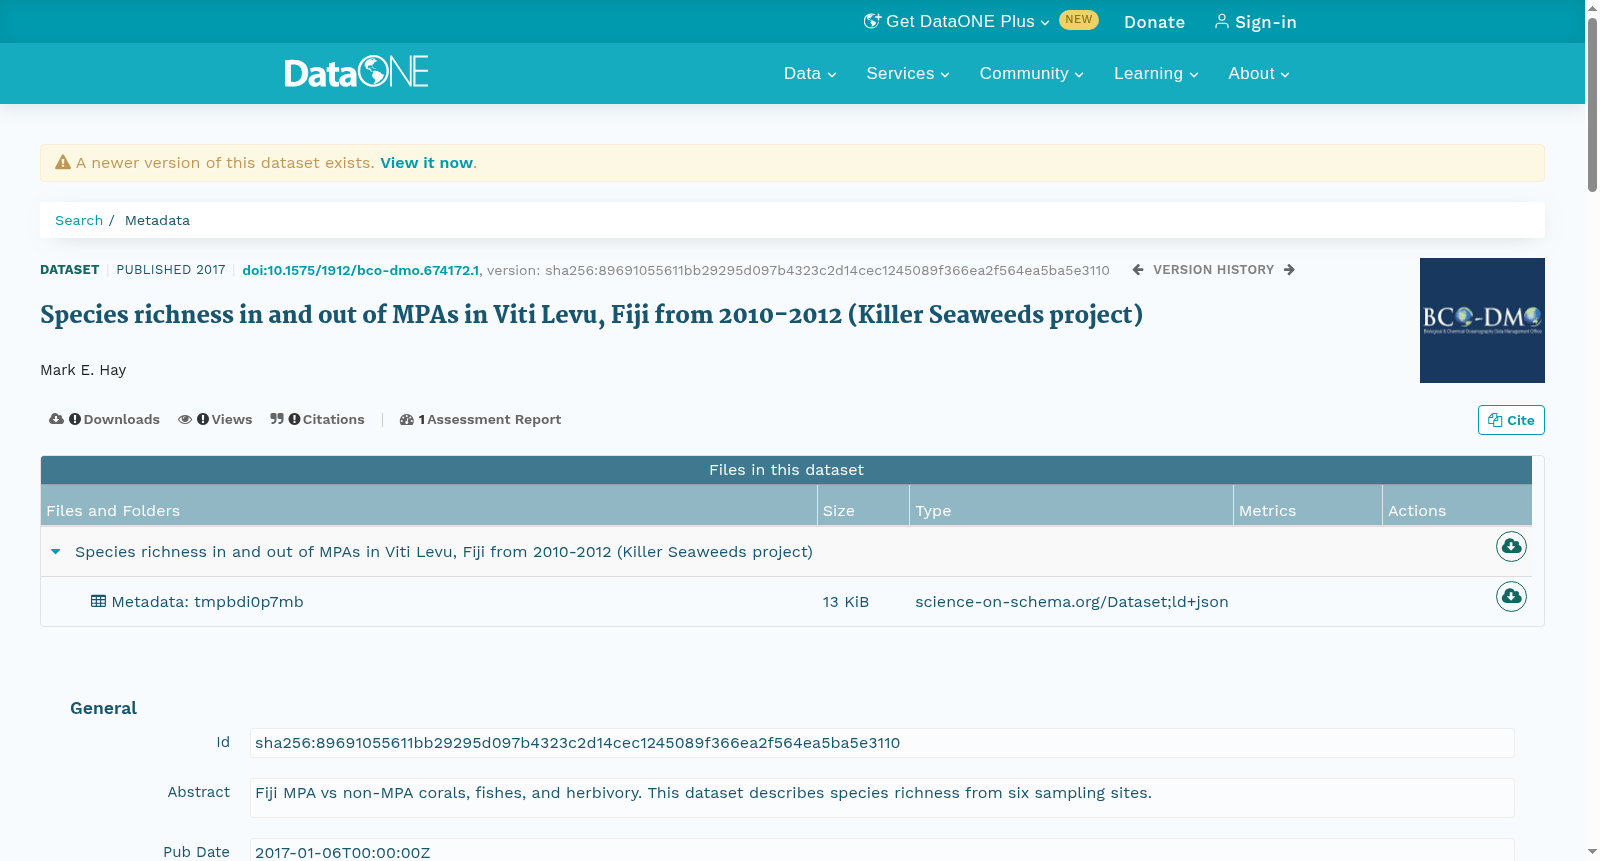Image resolution: width=1600 pixels, height=861 pixels.
Task: Expand the Community menu
Action: 1031,73
